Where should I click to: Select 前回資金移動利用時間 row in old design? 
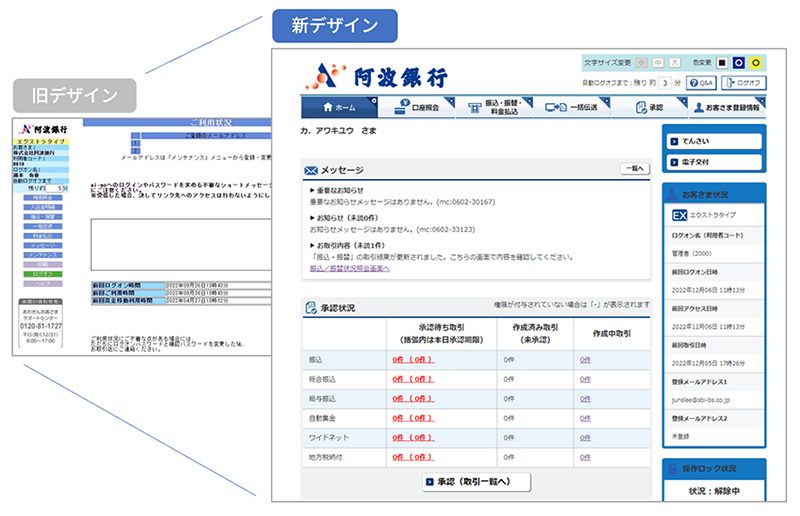[x=181, y=301]
